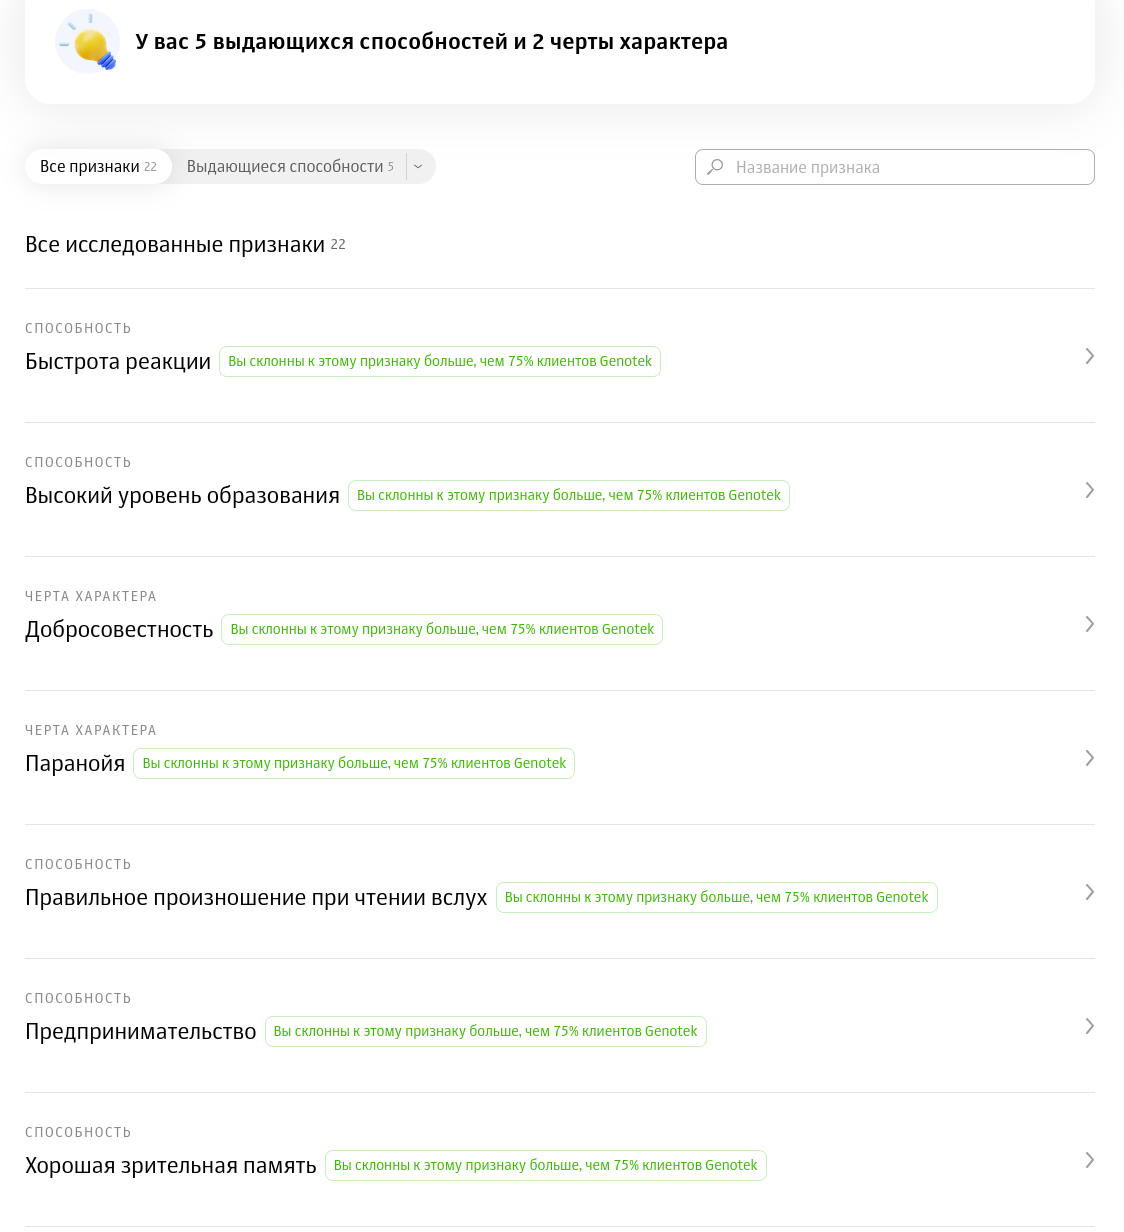This screenshot has height=1232, width=1124.
Task: Open dropdown arrow next to 'Выдающиеся способности'
Action: (419, 167)
